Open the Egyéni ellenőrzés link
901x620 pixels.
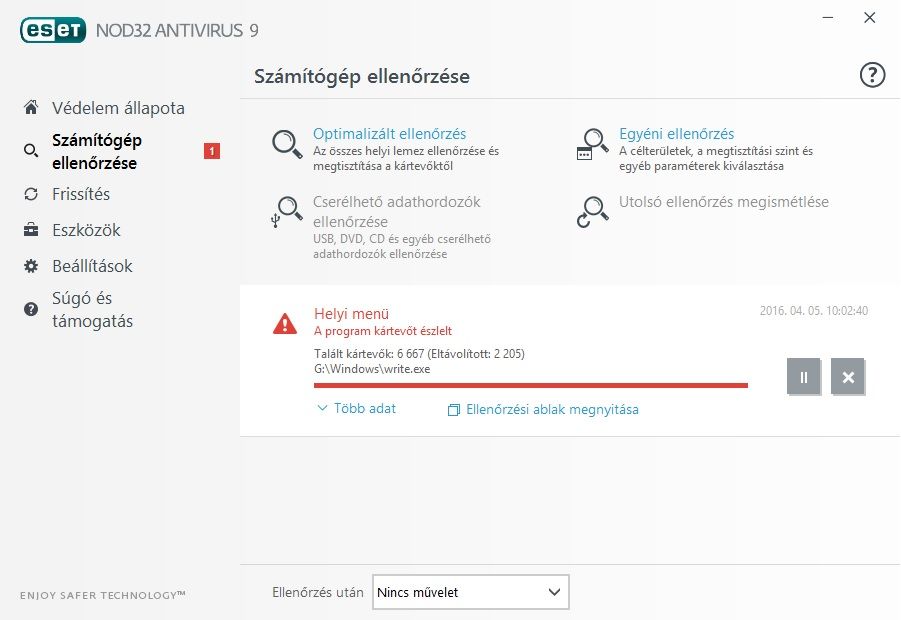click(x=676, y=133)
